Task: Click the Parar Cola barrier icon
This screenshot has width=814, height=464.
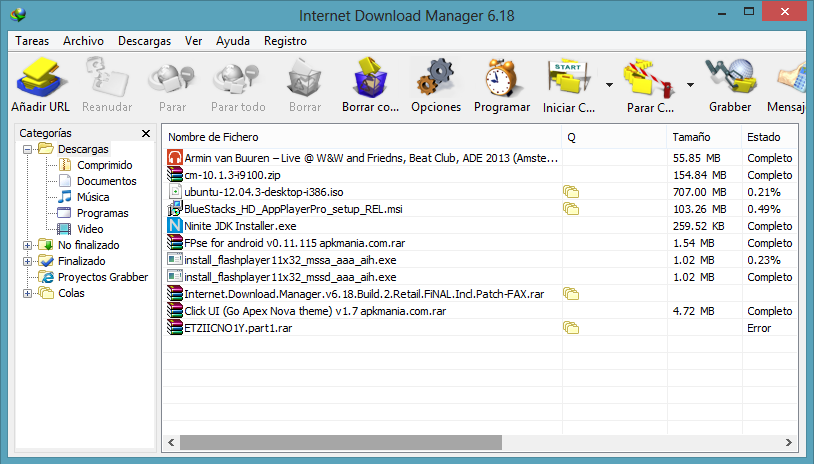Action: point(649,79)
